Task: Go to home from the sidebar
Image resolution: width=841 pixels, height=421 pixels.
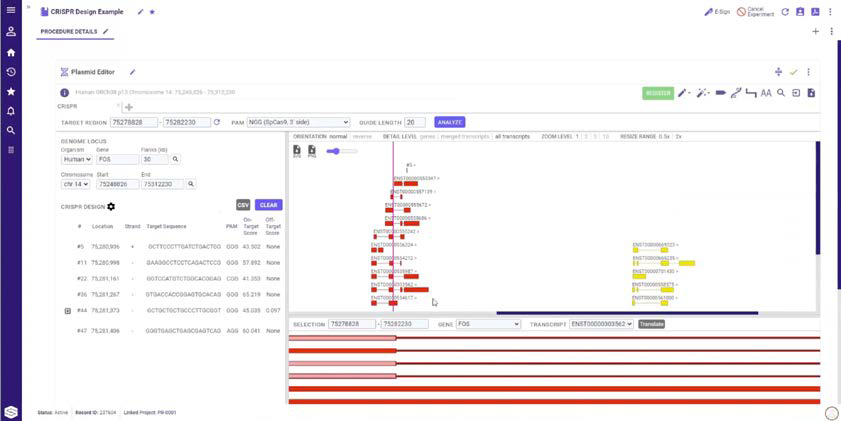Action: click(x=11, y=52)
